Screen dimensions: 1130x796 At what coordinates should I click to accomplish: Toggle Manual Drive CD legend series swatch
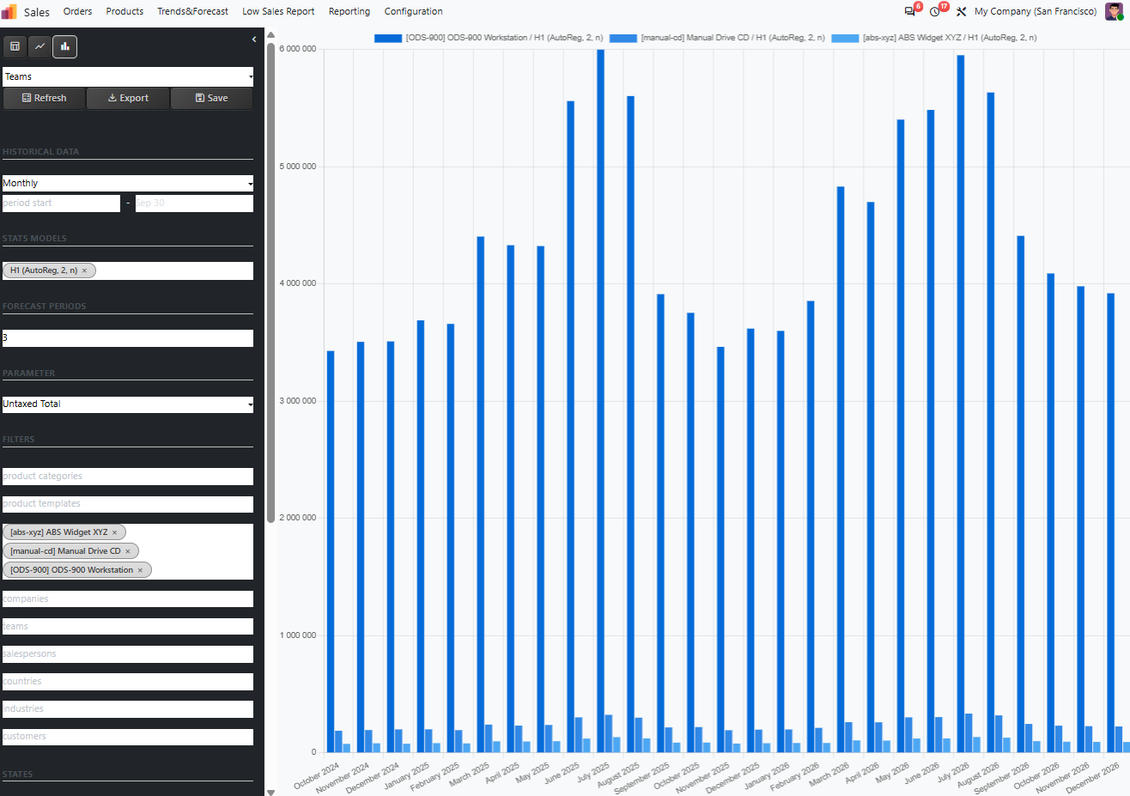click(x=623, y=37)
